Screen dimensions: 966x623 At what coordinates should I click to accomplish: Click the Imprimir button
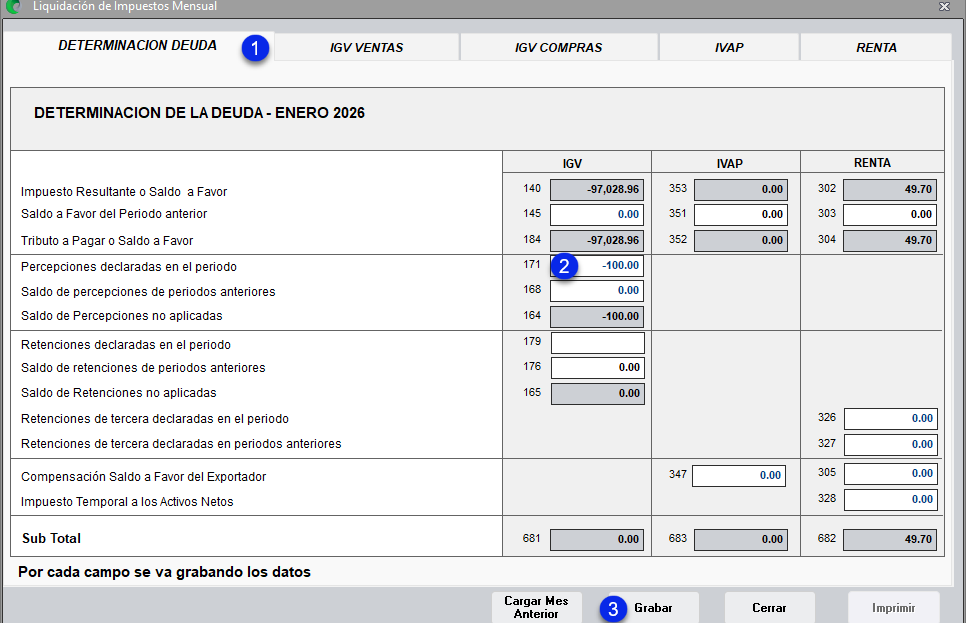(x=893, y=608)
